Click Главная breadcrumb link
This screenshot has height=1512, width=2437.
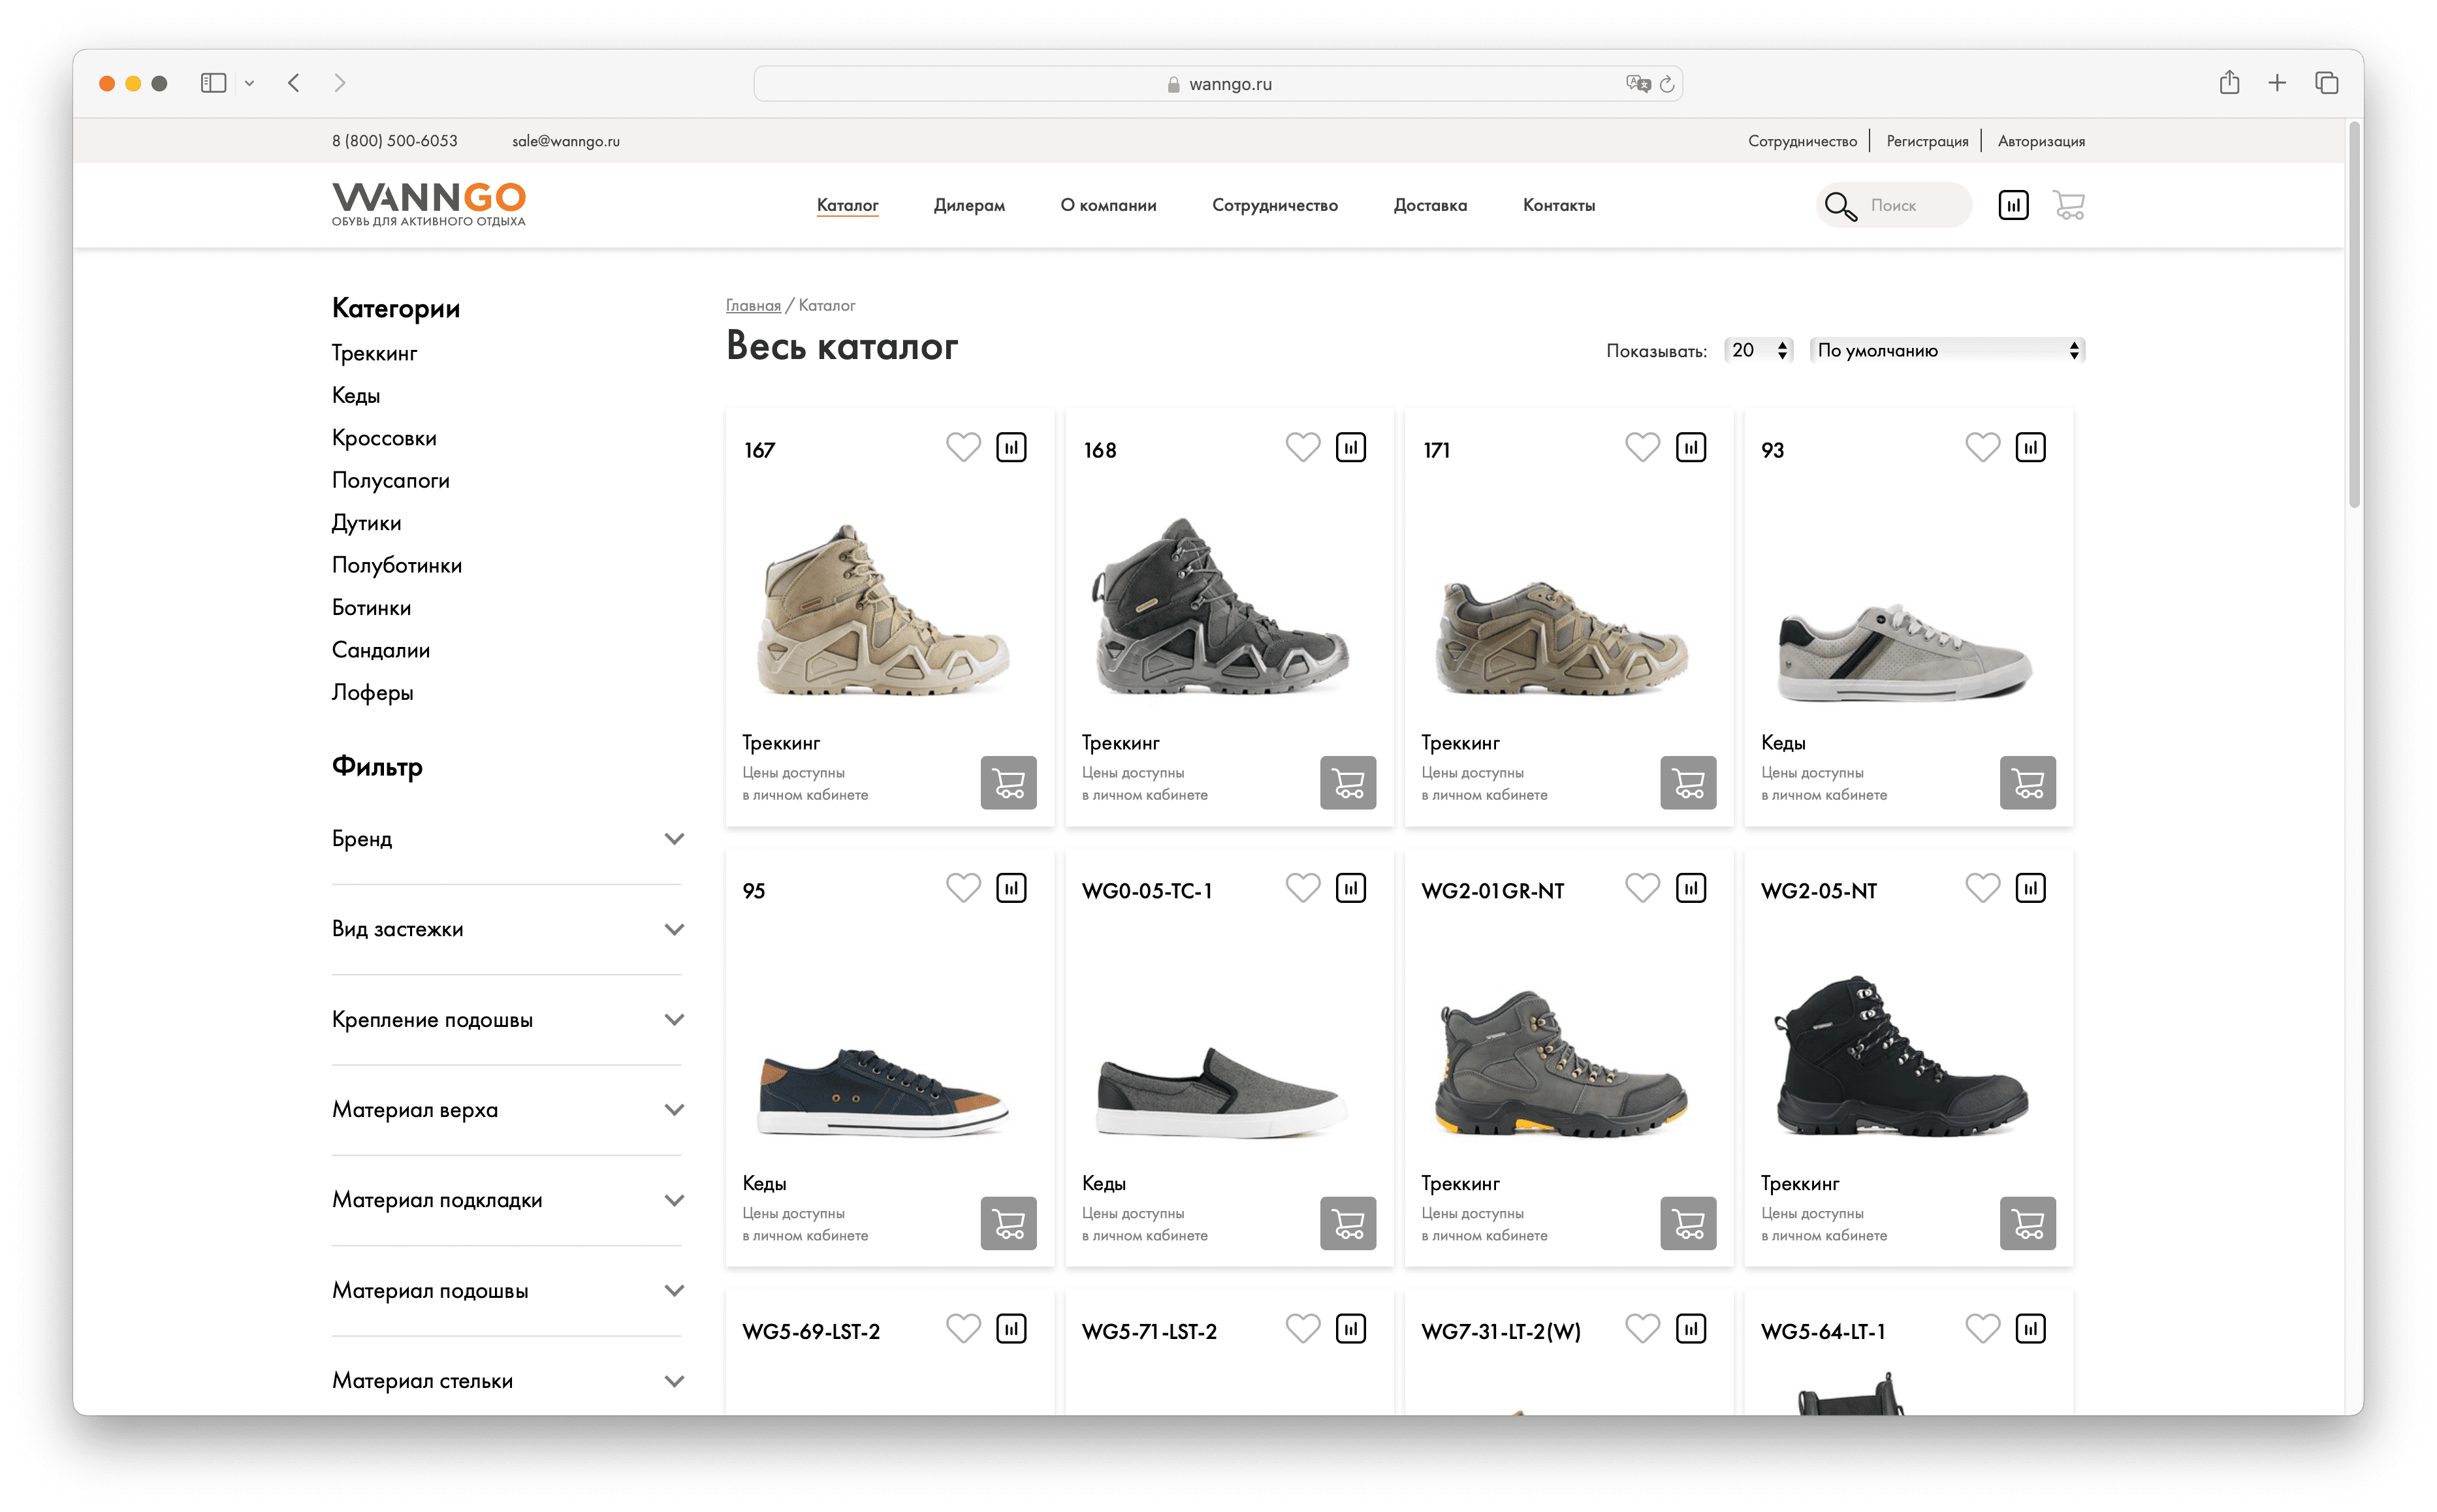(753, 305)
